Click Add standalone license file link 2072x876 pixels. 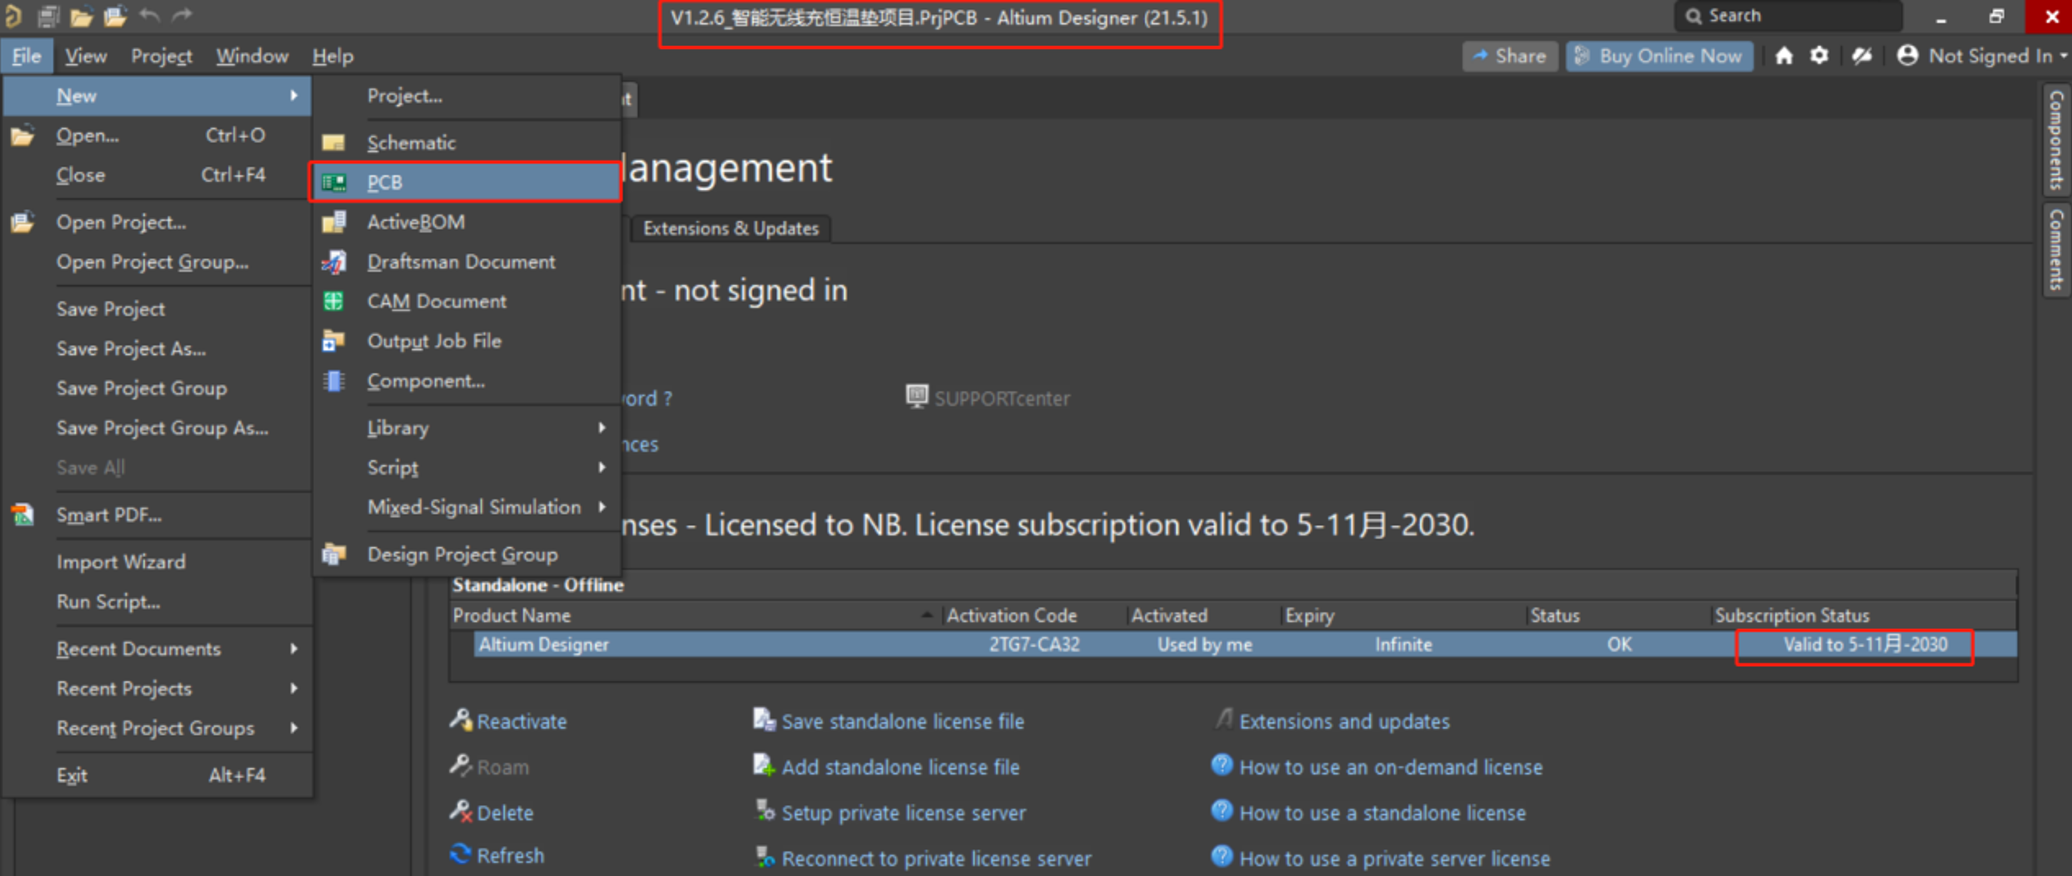[900, 767]
